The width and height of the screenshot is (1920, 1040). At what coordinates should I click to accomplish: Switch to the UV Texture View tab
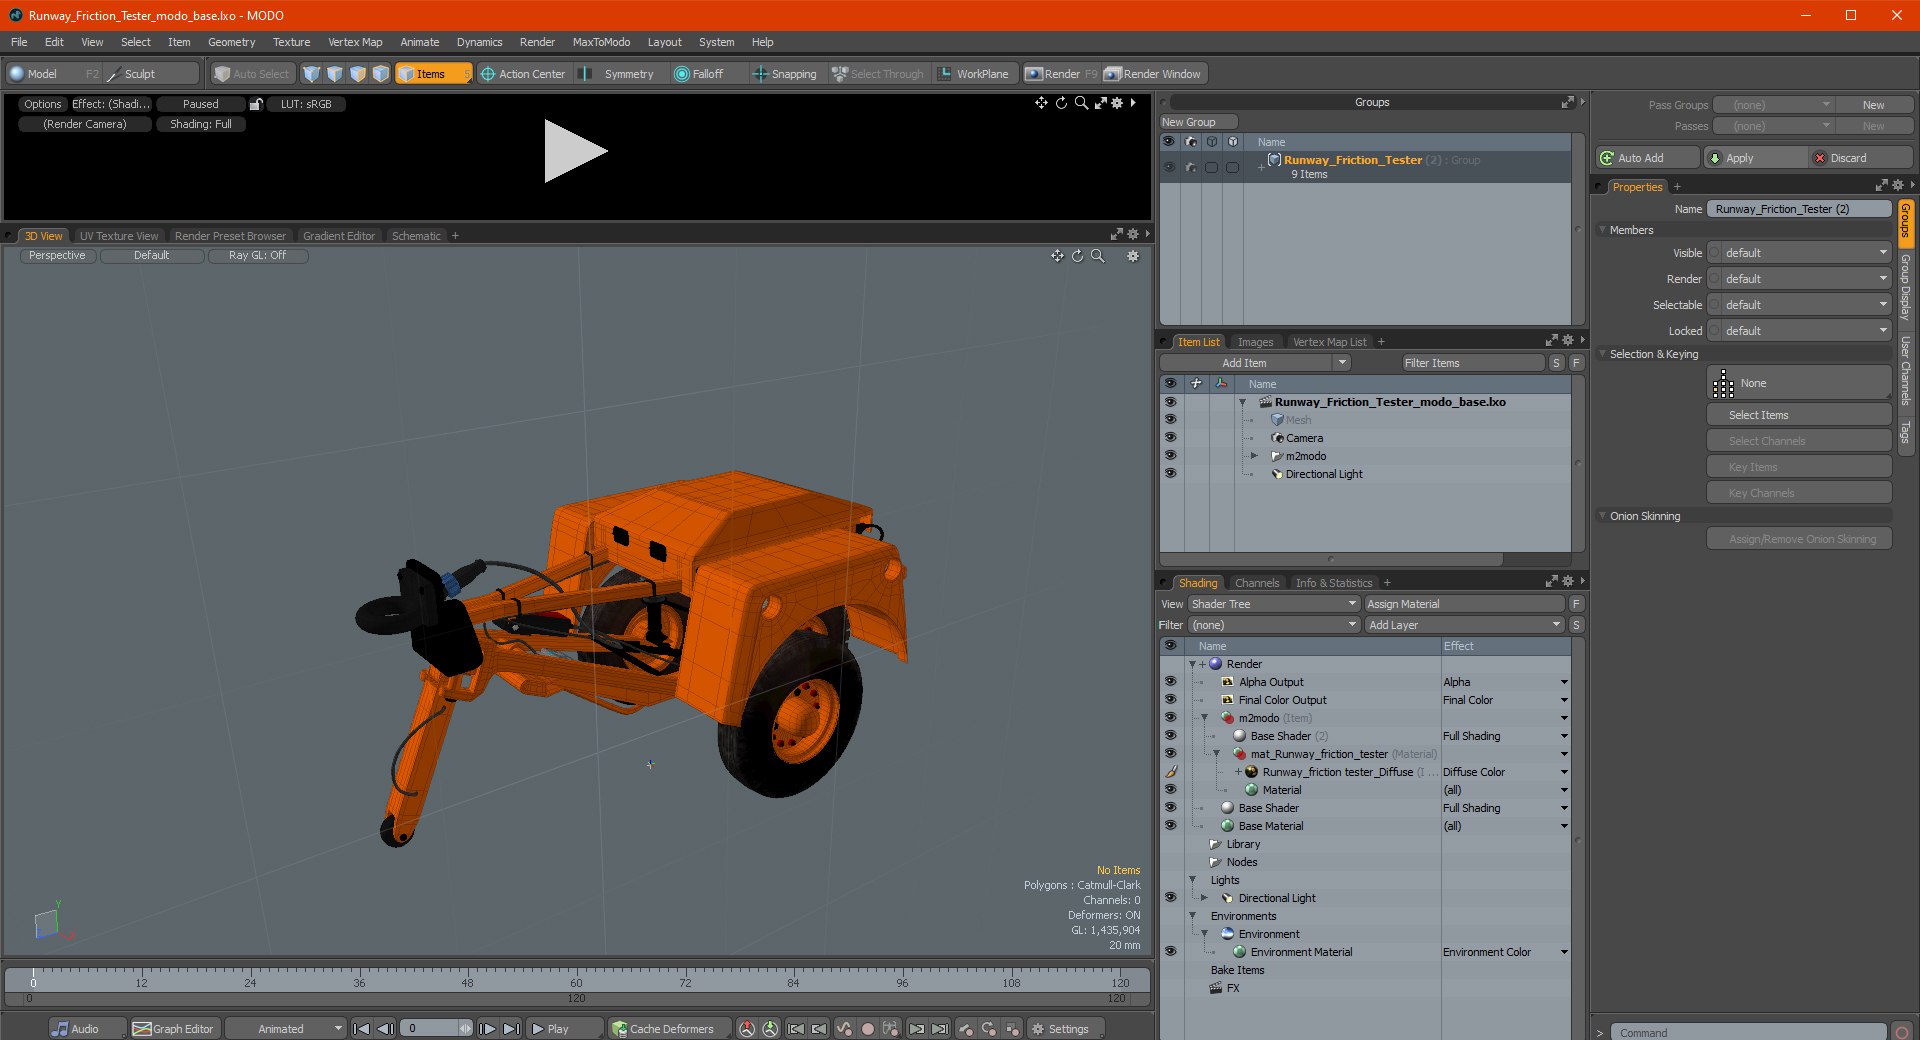click(119, 236)
